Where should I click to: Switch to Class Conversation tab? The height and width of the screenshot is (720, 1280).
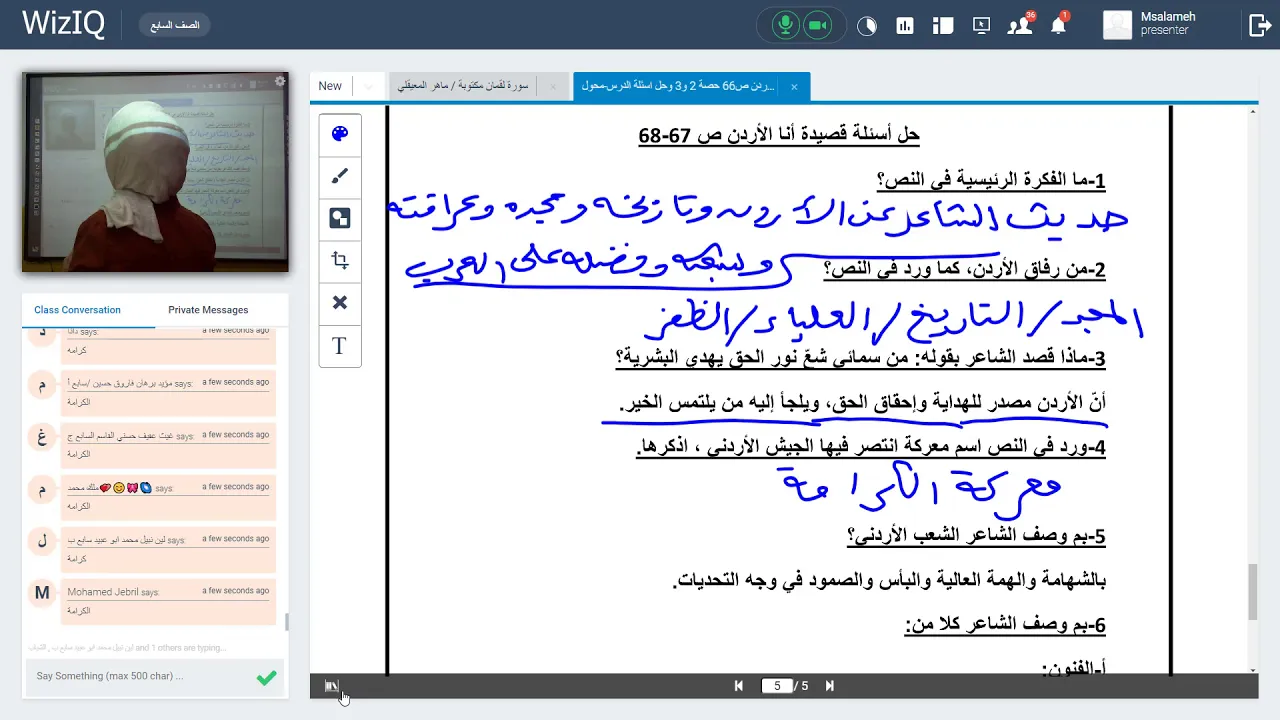coord(77,310)
